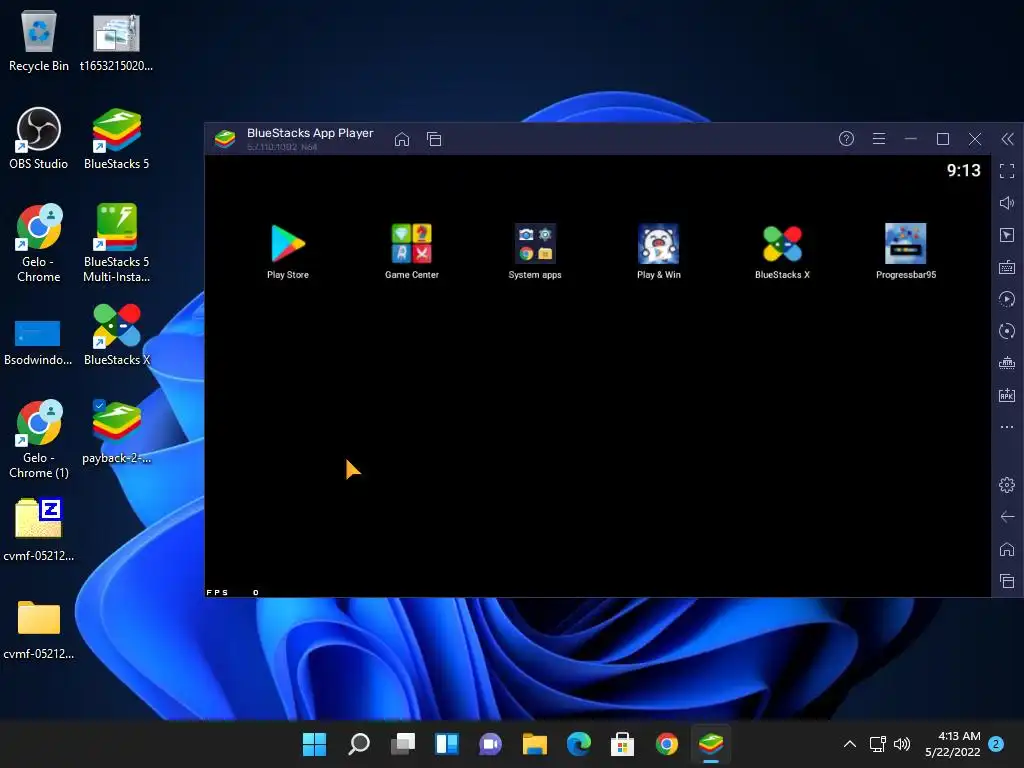Select the cvmf yellow folder on desktop
Screen dimensions: 1024x768
pyautogui.click(x=39, y=628)
